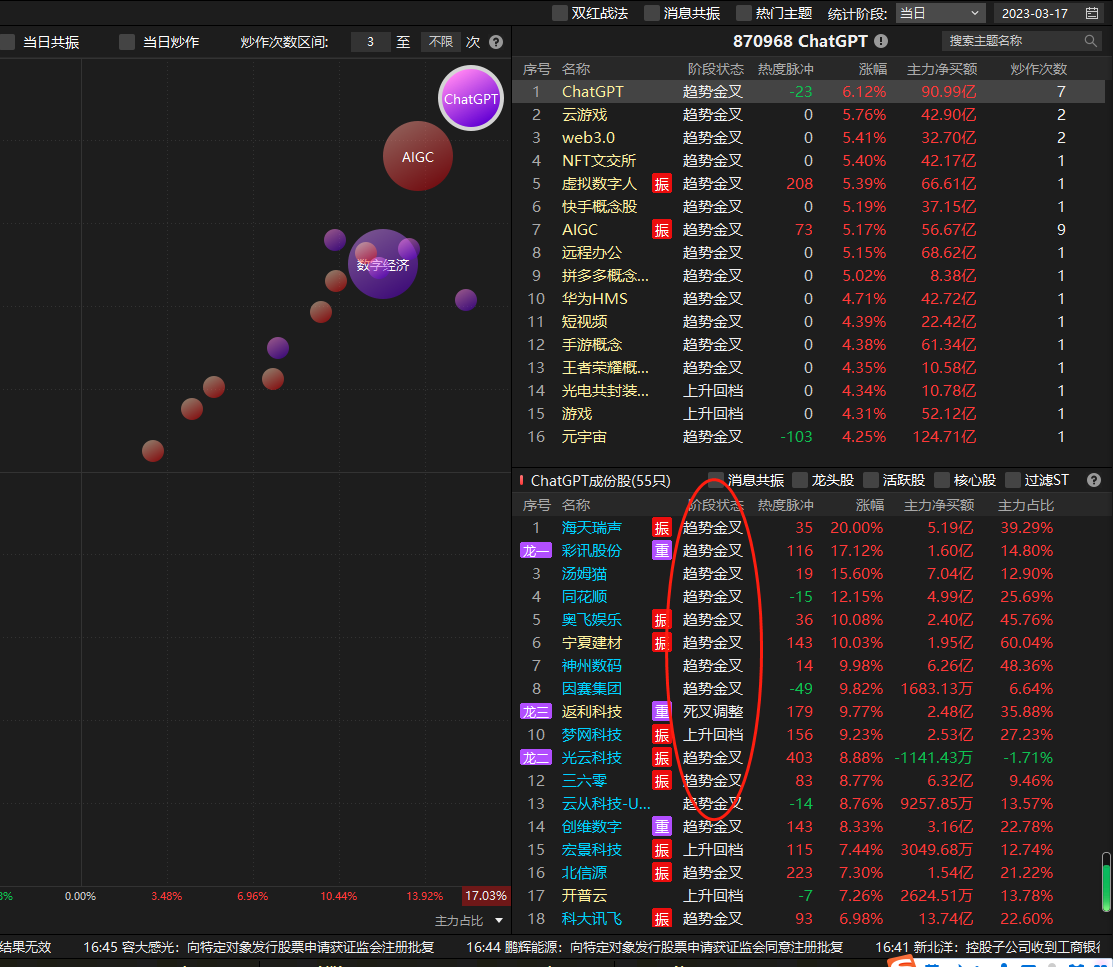Screen dimensions: 1113x967
Task: Click the 重 badge beside 彩讯股份
Action: coord(662,551)
